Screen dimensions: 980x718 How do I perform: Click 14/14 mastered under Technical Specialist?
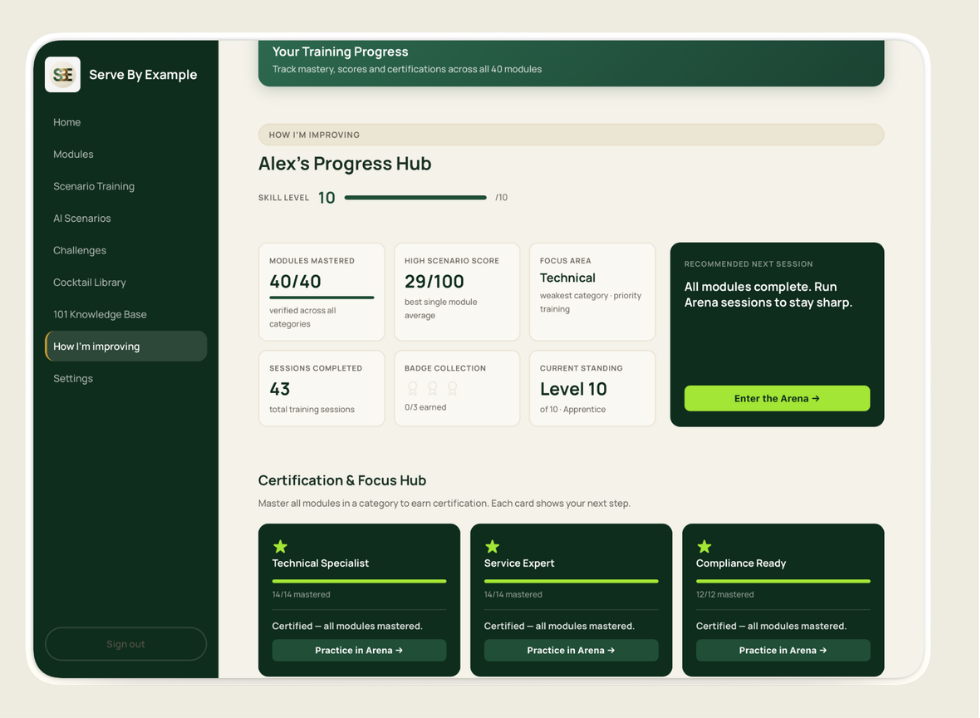301,595
